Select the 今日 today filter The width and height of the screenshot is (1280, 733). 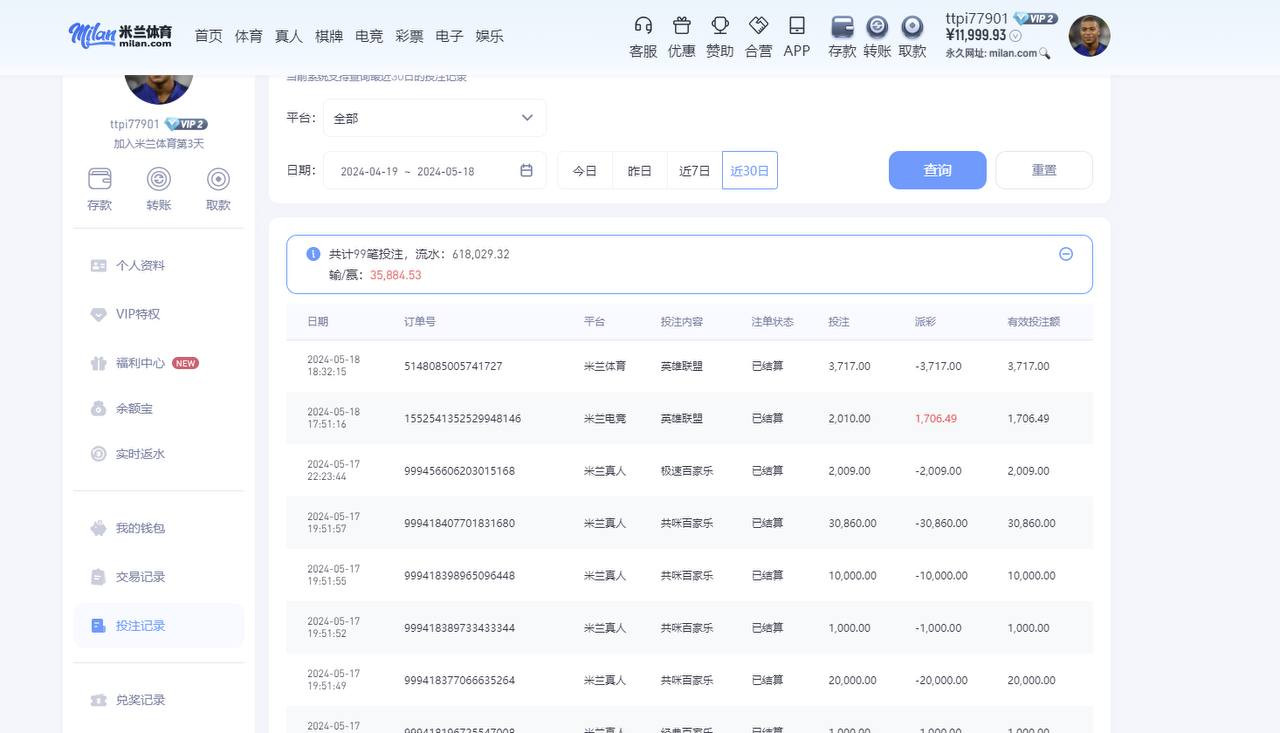[585, 171]
